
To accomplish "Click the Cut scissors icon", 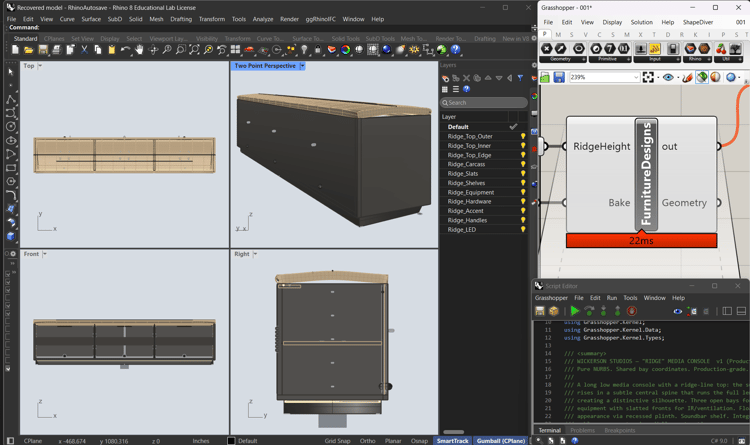I will 84,49.
